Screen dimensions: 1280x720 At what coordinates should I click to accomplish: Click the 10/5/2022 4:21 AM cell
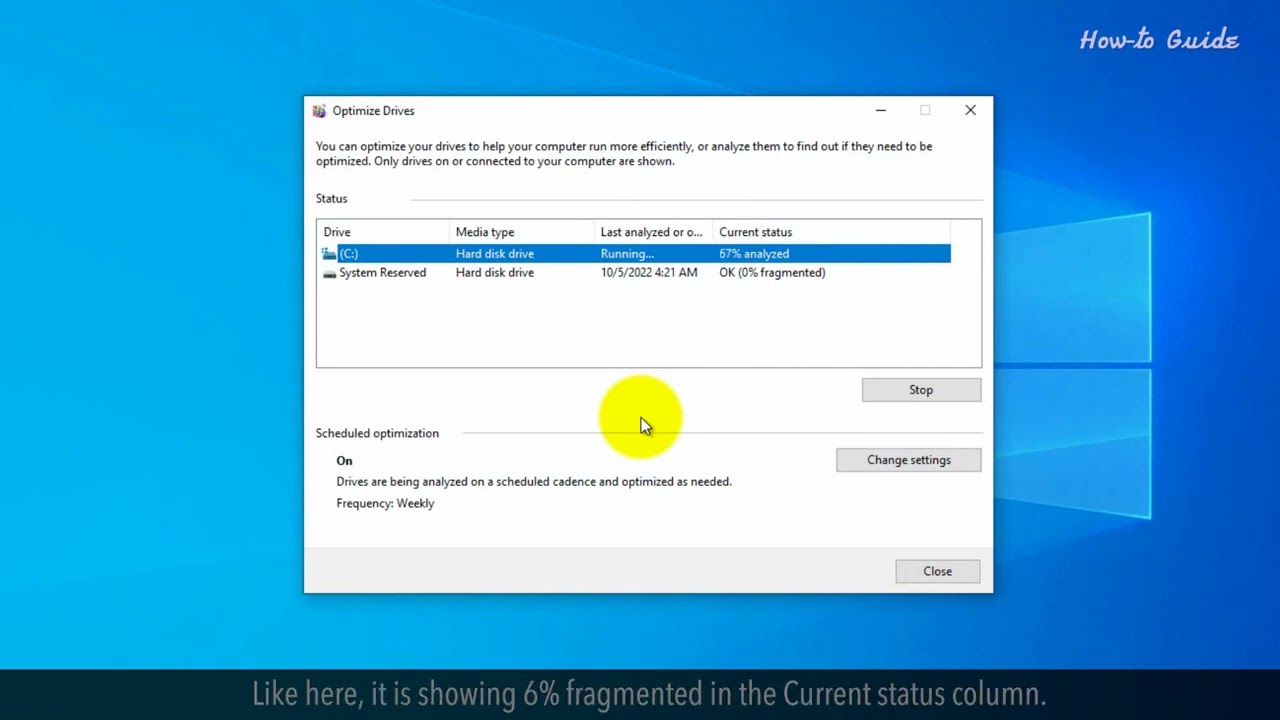coord(649,273)
